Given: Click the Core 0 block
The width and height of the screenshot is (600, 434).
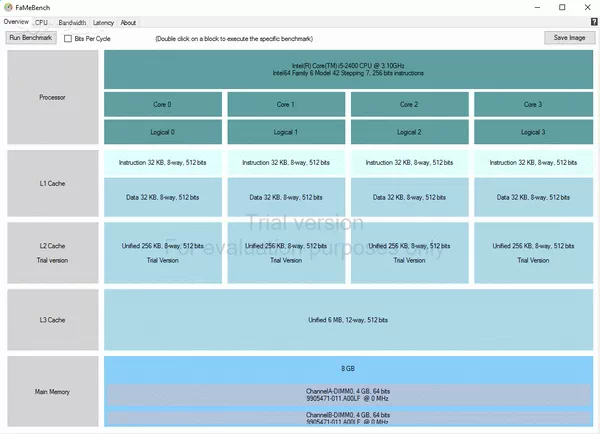Looking at the screenshot, I should [x=164, y=104].
